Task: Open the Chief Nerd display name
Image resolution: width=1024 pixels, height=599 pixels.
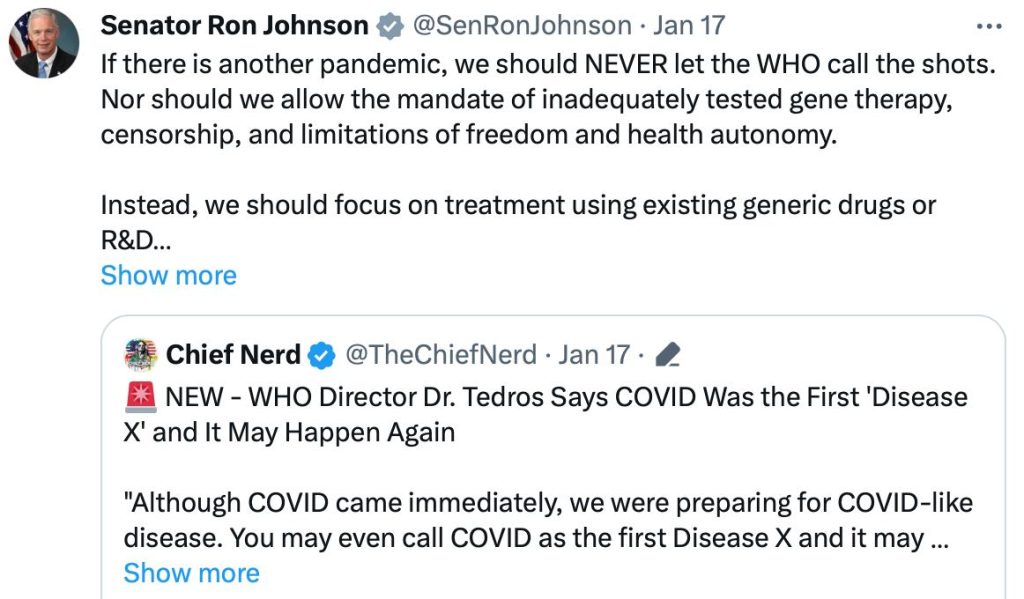Action: pyautogui.click(x=233, y=354)
